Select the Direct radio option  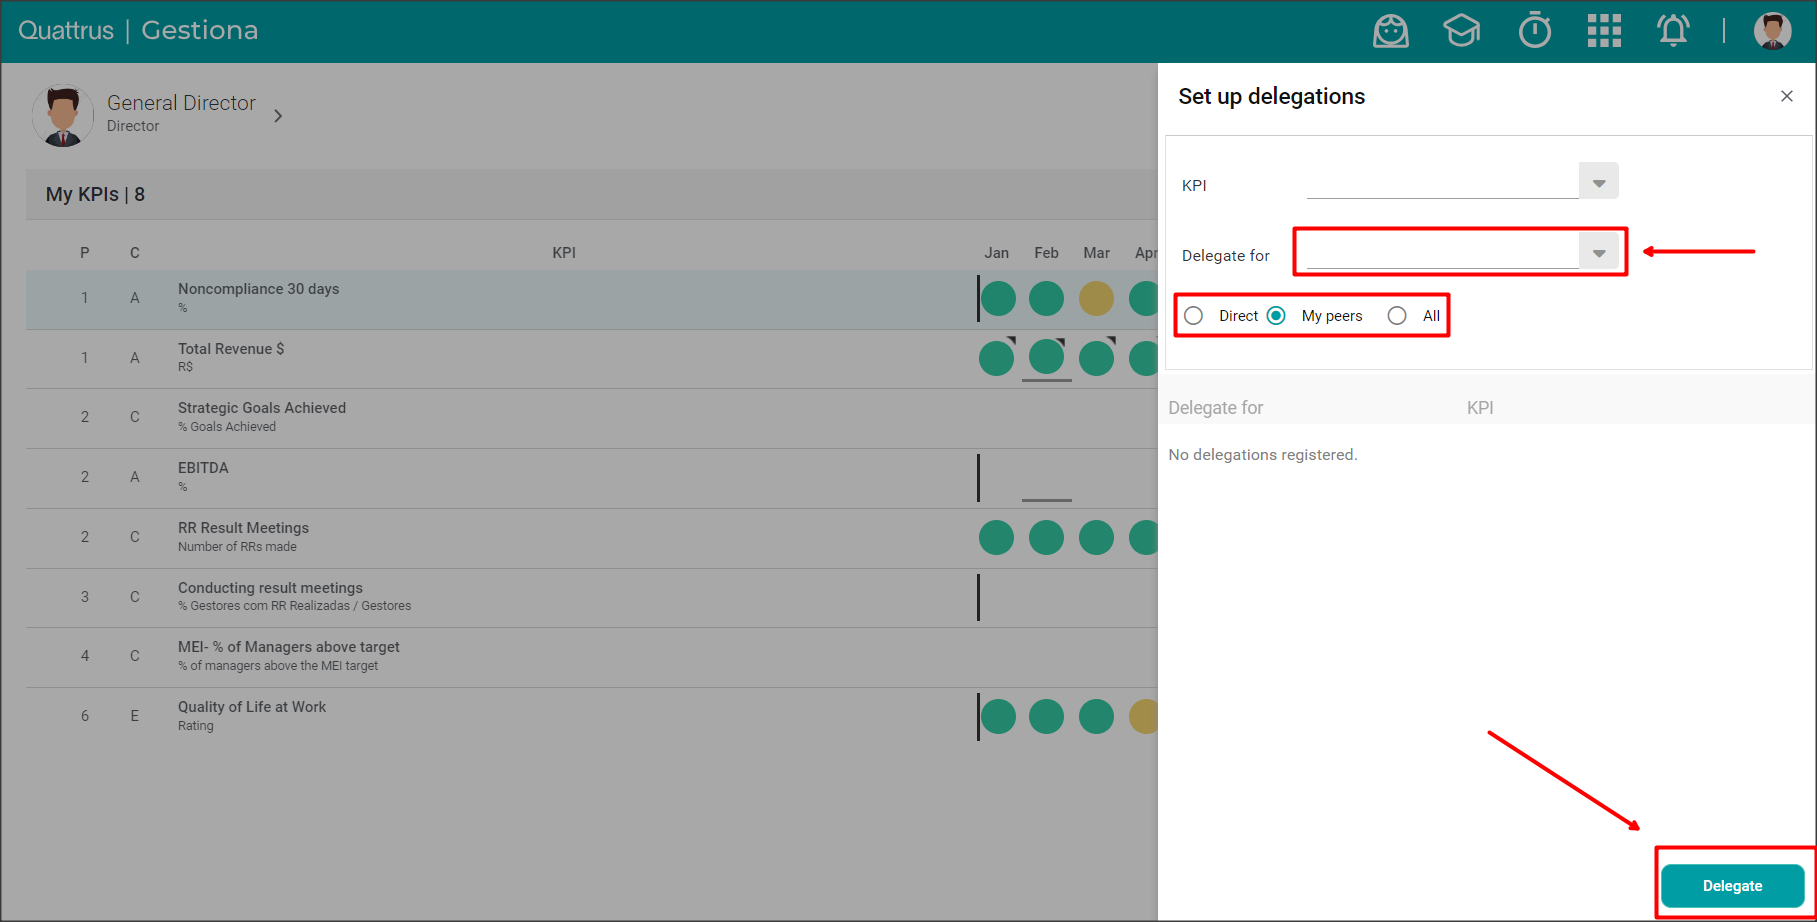coord(1194,316)
